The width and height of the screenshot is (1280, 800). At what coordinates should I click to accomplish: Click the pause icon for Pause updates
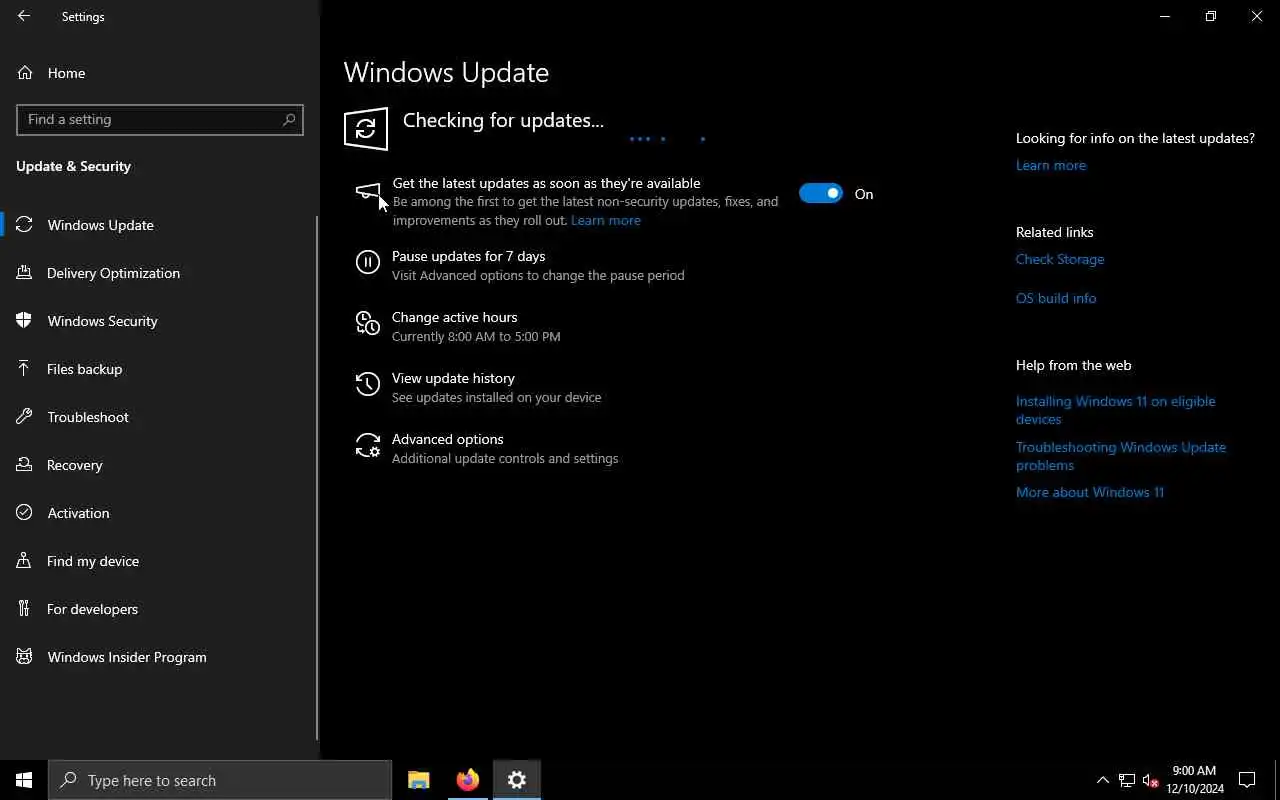(x=368, y=263)
